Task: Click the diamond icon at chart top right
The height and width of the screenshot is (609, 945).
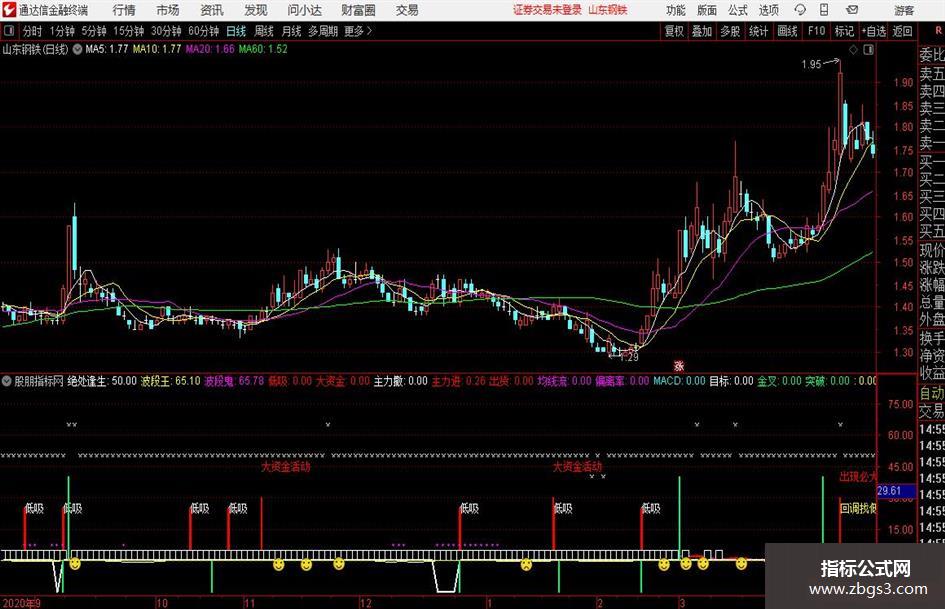Action: [853, 50]
